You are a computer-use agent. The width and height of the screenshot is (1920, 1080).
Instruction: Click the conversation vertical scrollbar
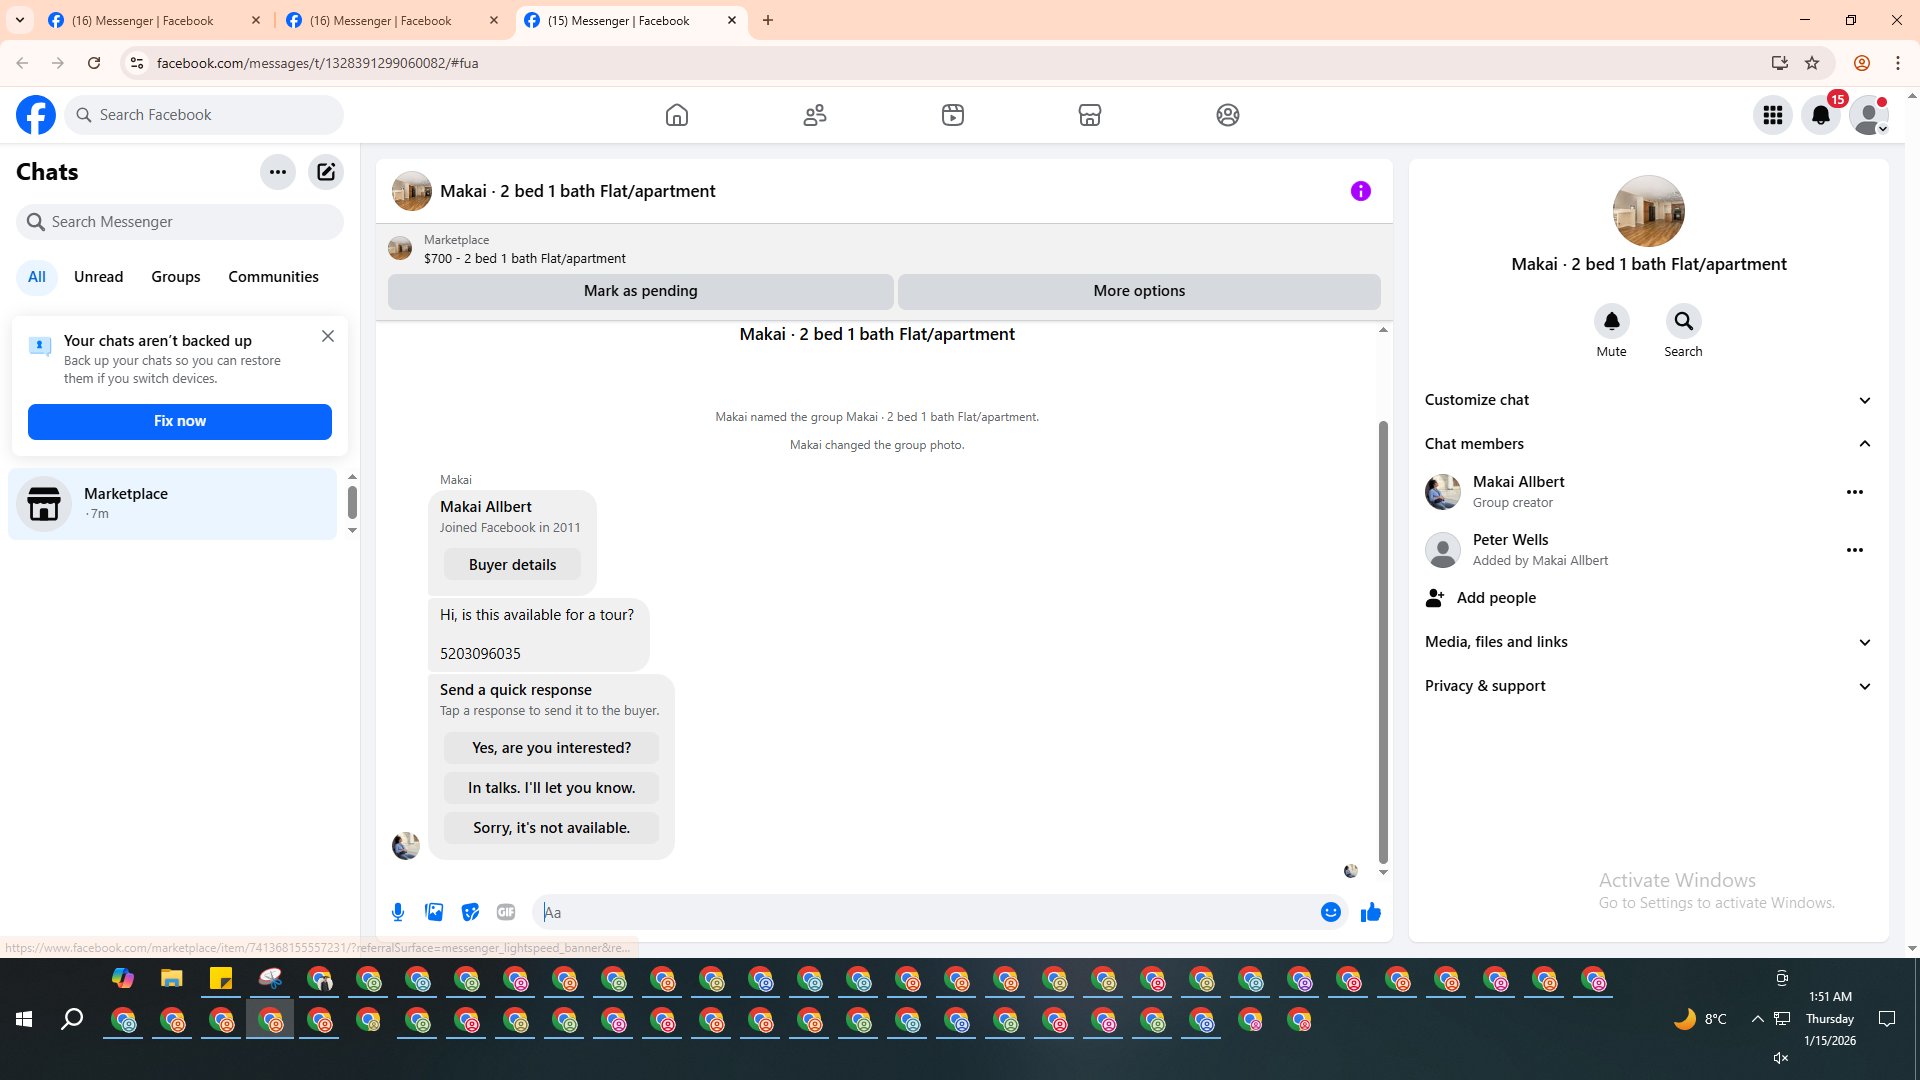pyautogui.click(x=1383, y=640)
